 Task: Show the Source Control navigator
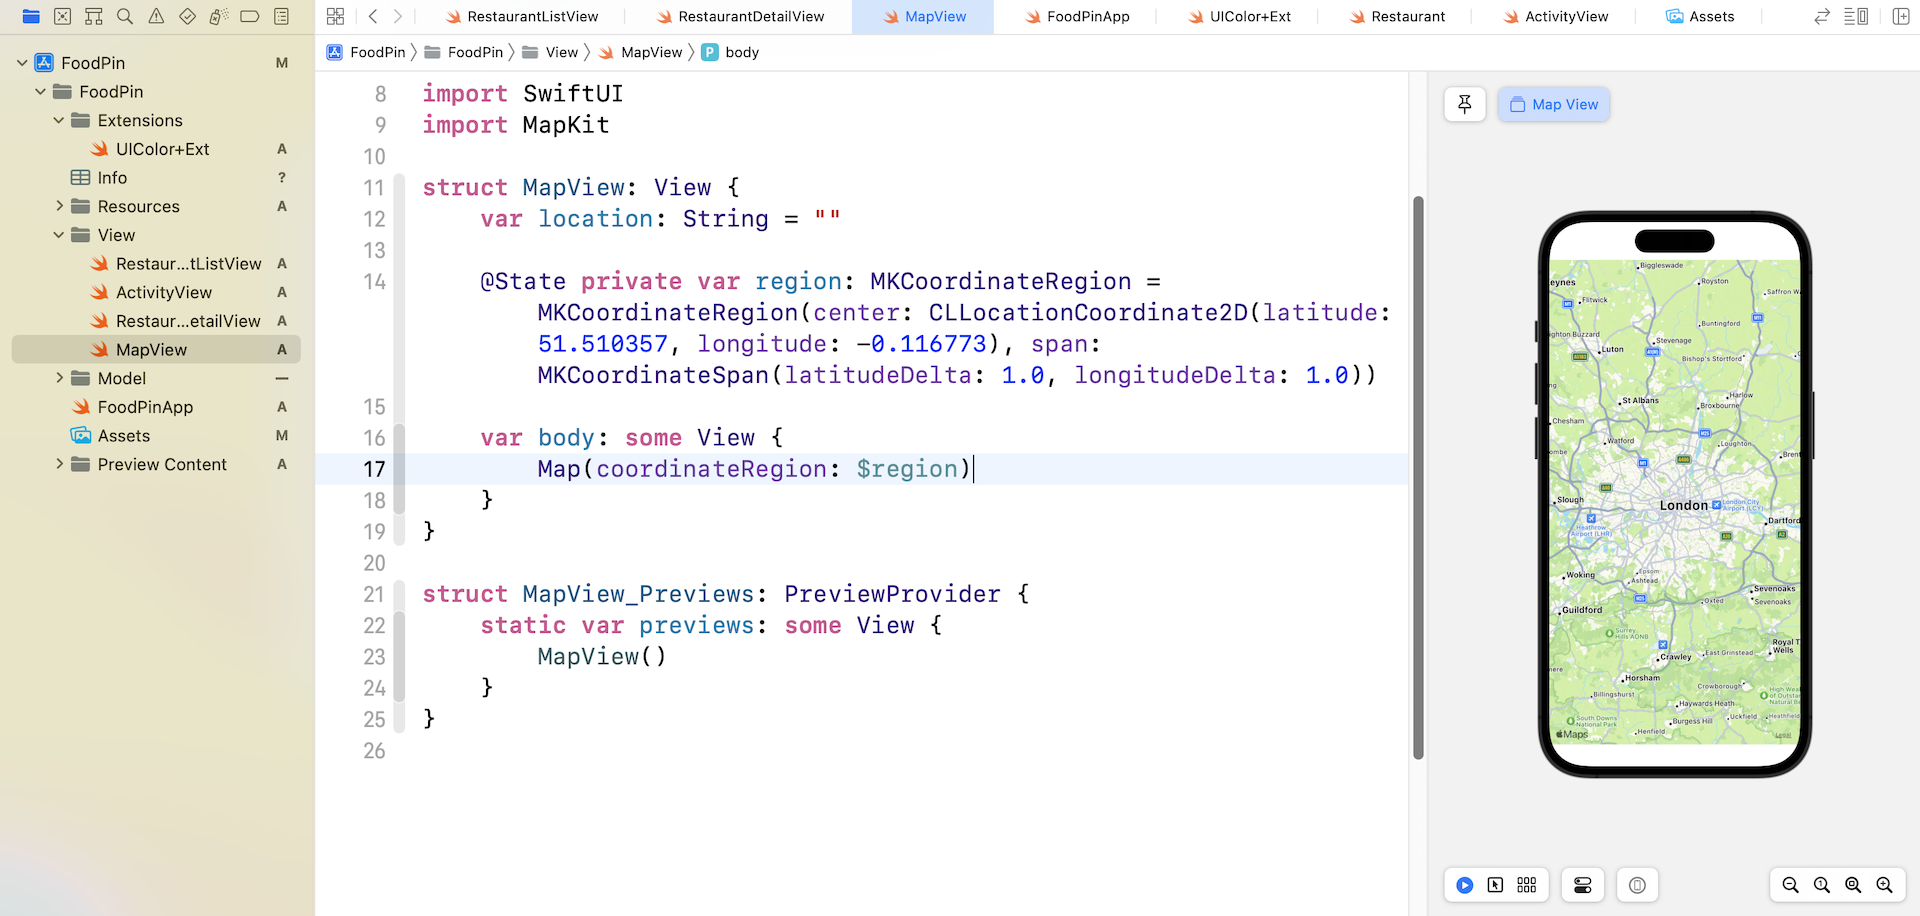click(x=62, y=16)
